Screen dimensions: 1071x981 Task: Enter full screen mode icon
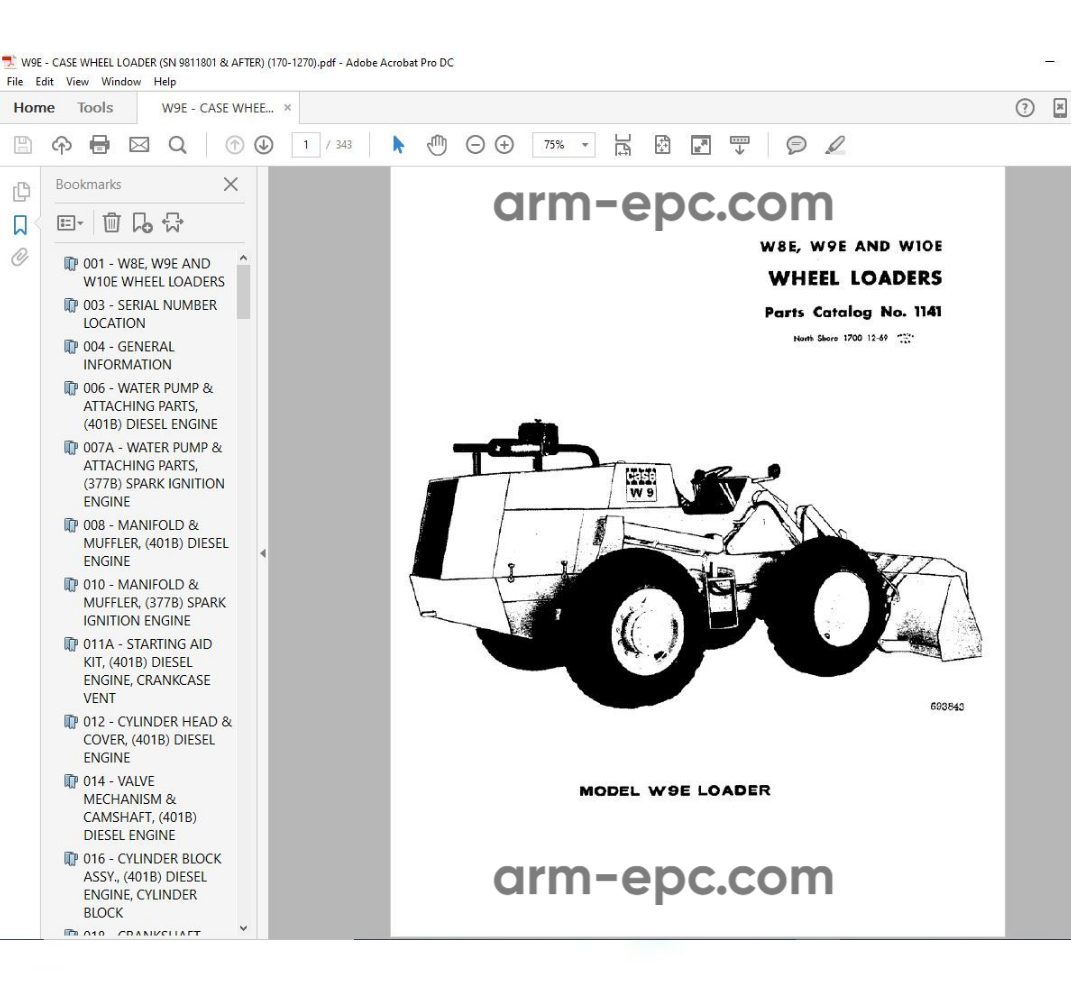tap(701, 145)
